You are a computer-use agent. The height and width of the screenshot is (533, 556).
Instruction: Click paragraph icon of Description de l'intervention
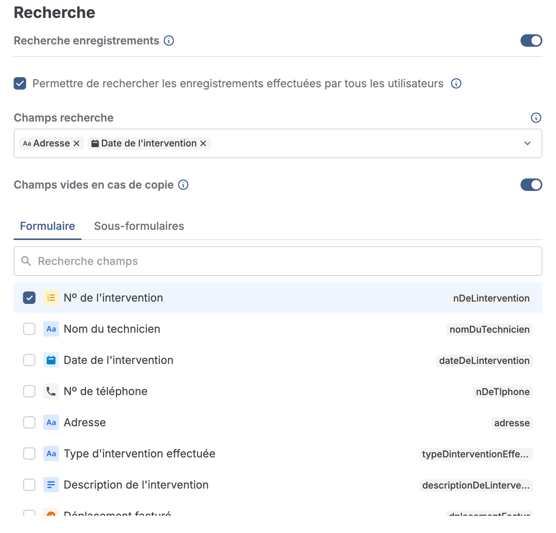point(51,485)
